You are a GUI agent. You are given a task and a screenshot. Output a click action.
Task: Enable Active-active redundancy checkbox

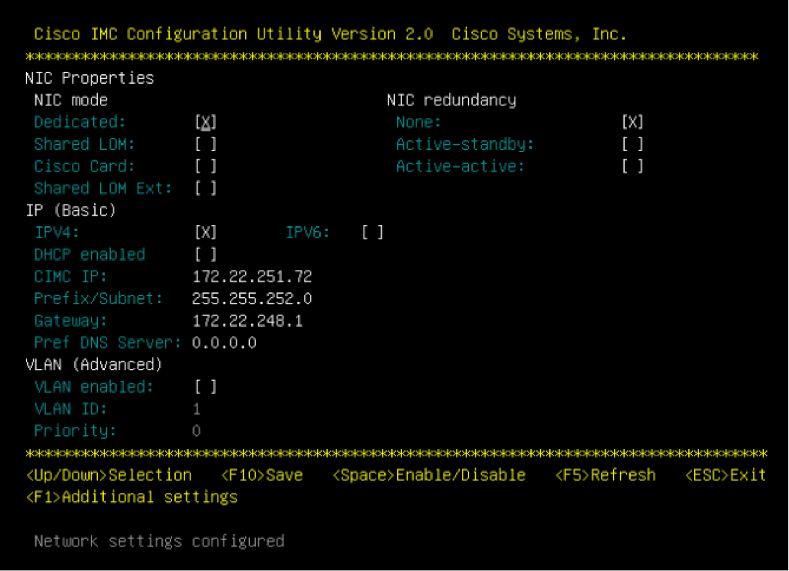(633, 167)
